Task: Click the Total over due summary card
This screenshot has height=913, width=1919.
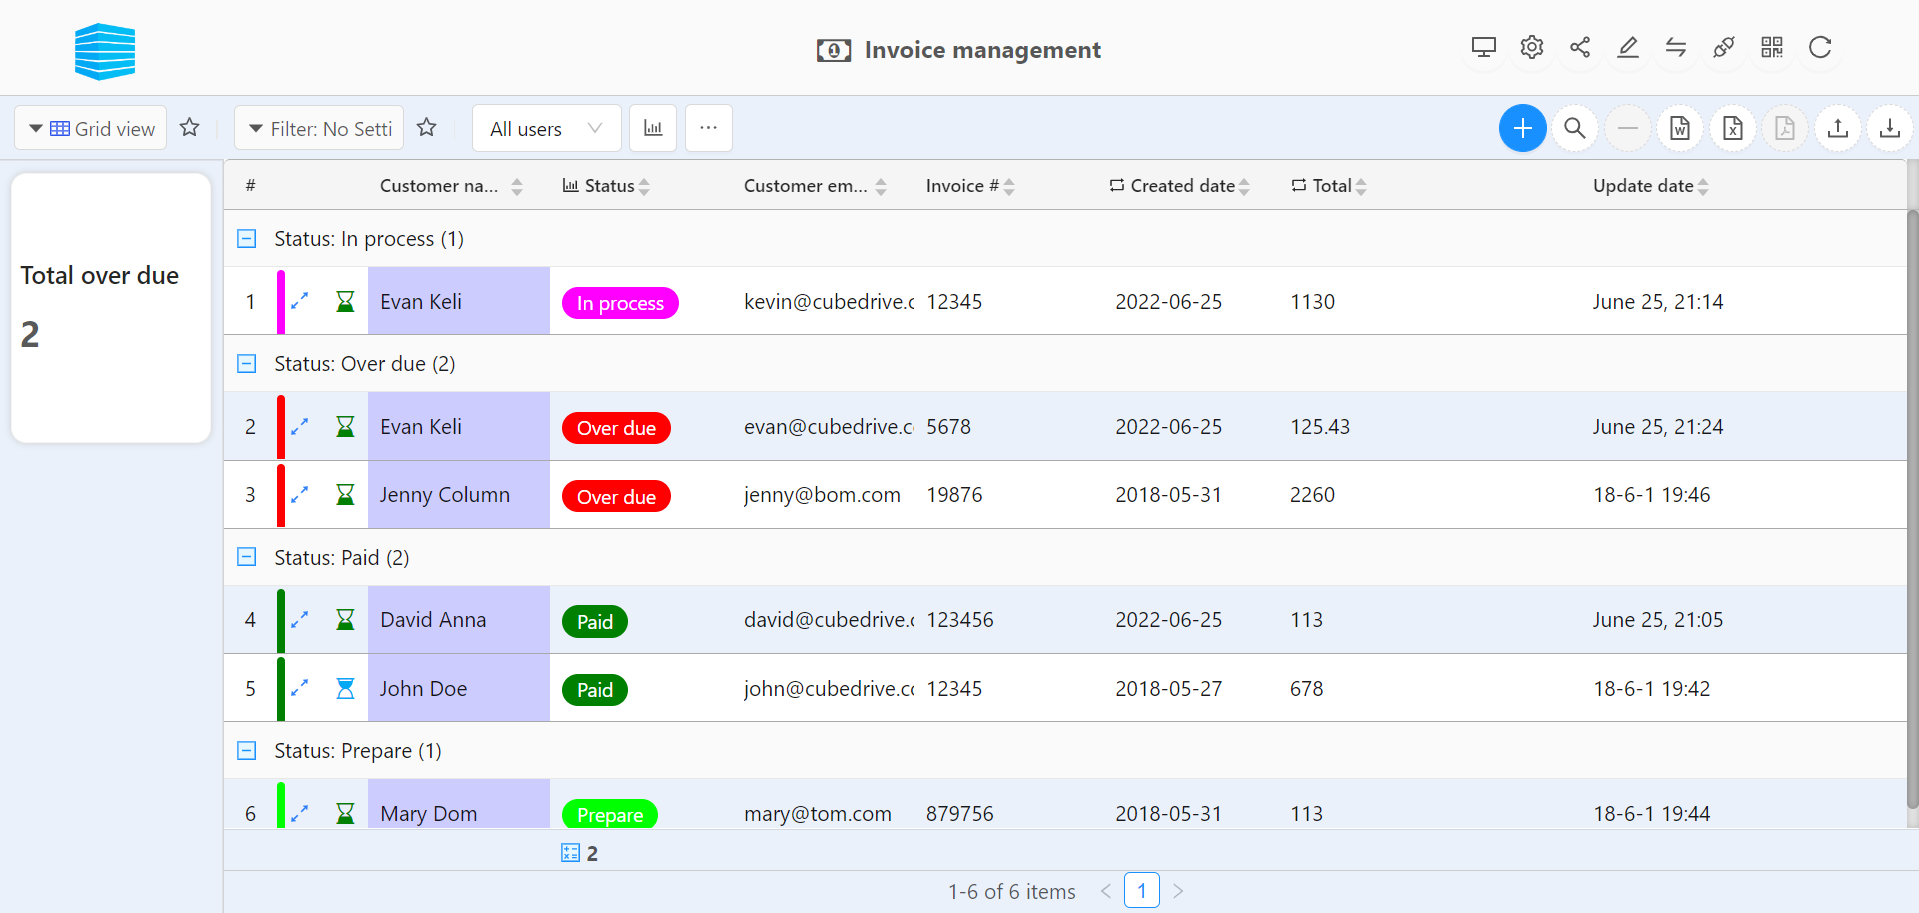Action: [110, 307]
